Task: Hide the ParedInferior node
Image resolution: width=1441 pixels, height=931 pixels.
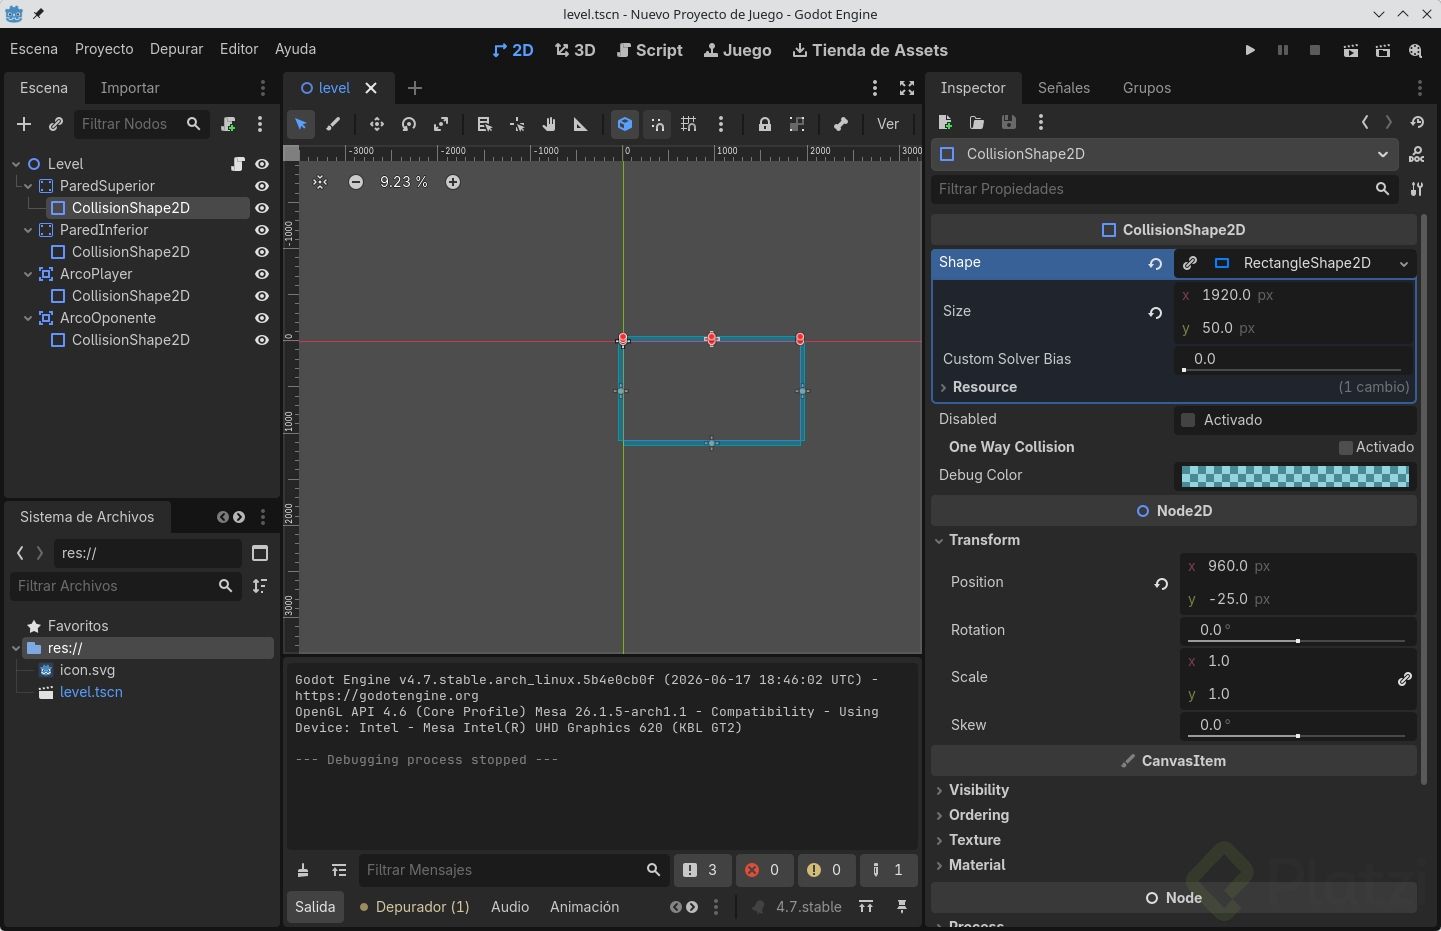Action: pyautogui.click(x=262, y=230)
